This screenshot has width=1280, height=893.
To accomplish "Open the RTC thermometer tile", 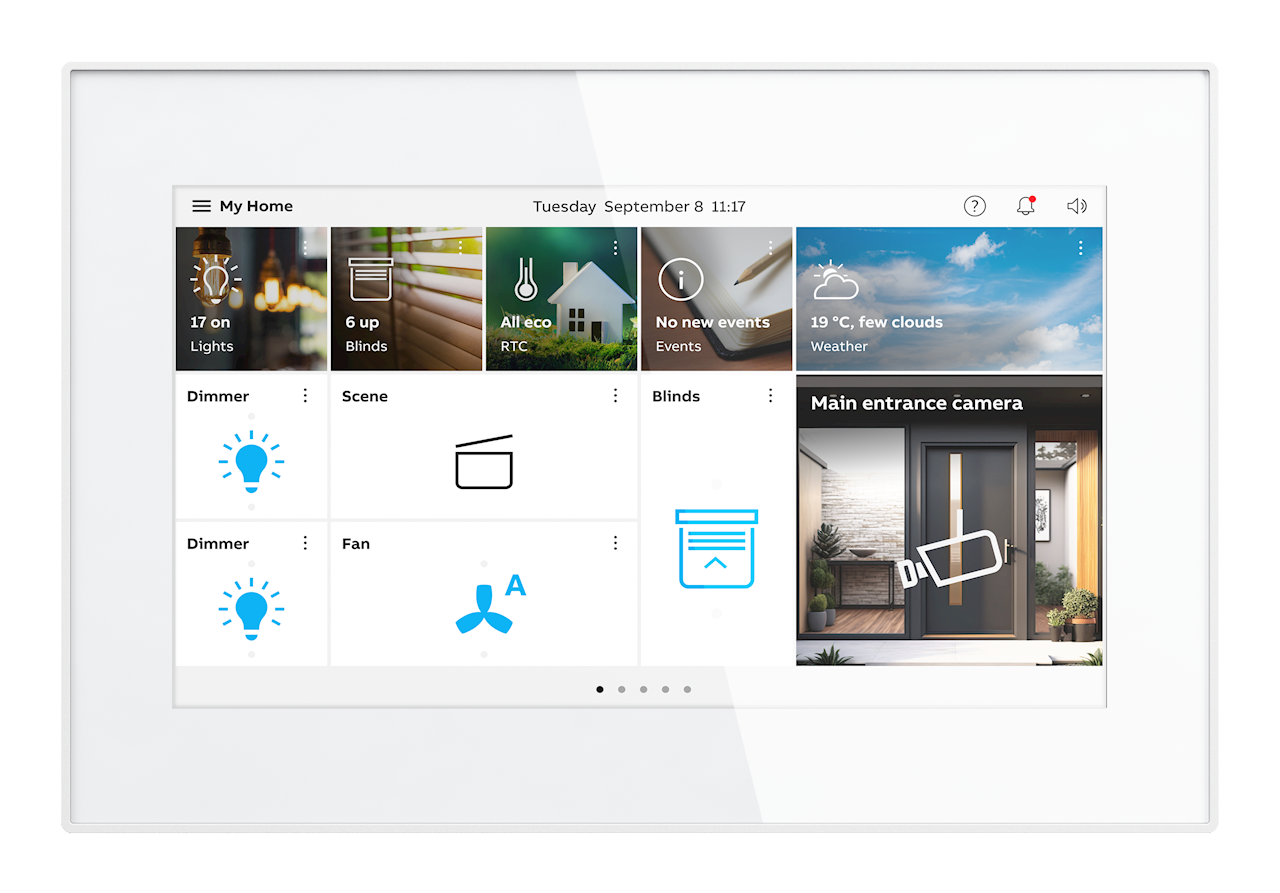I will pyautogui.click(x=561, y=299).
